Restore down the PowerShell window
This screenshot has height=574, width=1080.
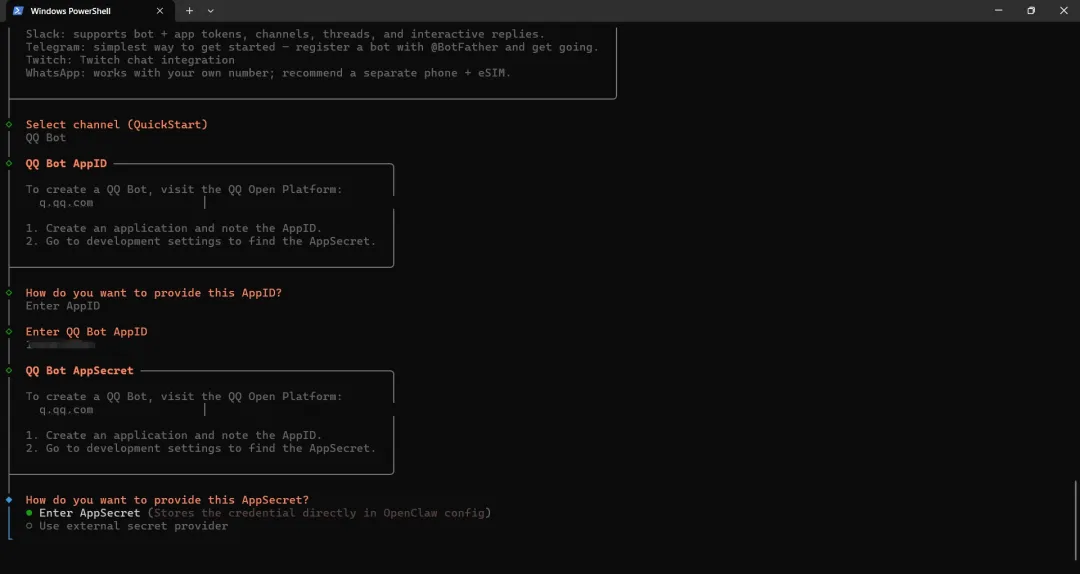pos(1031,10)
